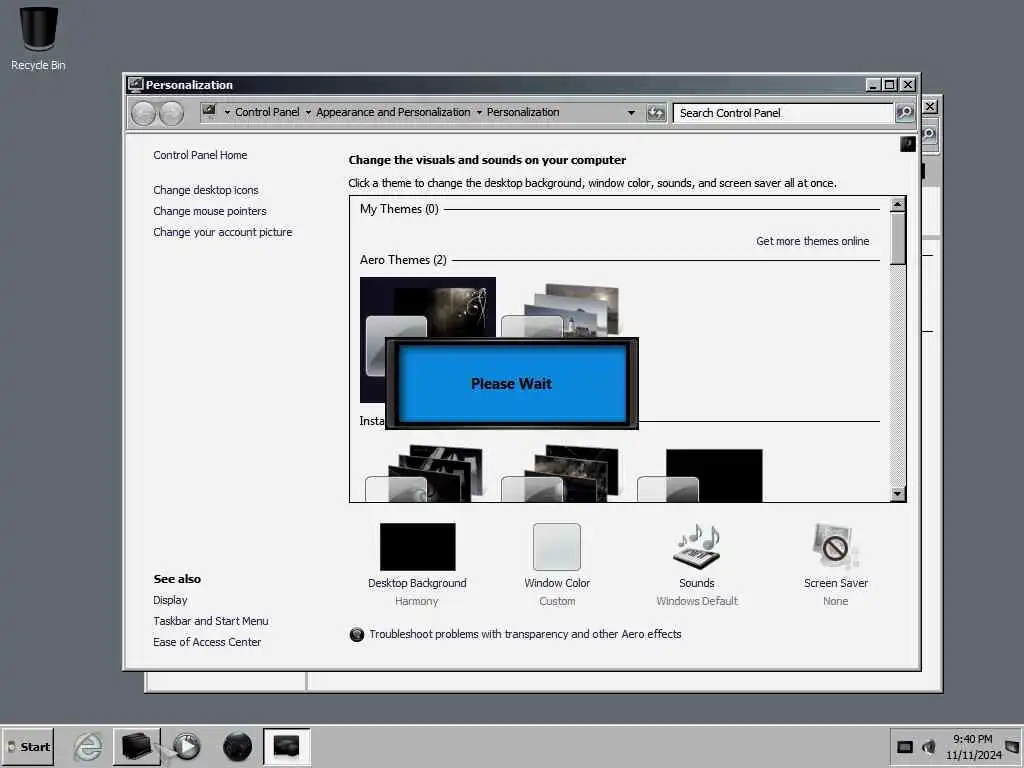Select the solid black installed theme thumbnail
The height and width of the screenshot is (768, 1024).
(x=700, y=475)
